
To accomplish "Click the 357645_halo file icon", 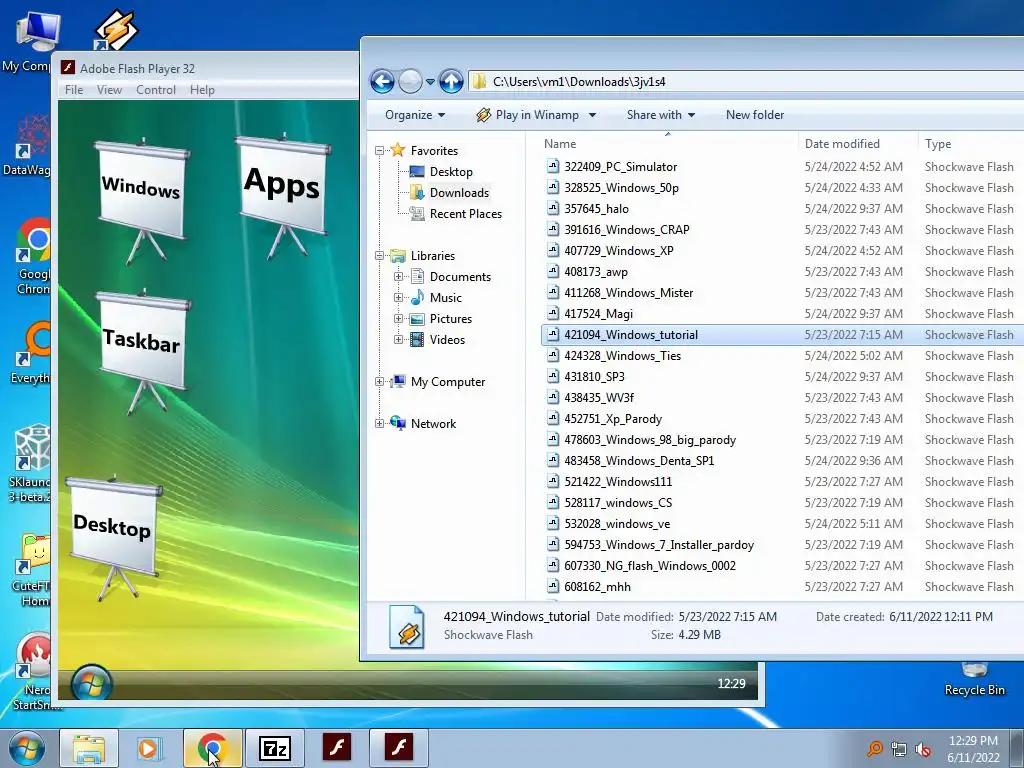I will [x=553, y=208].
